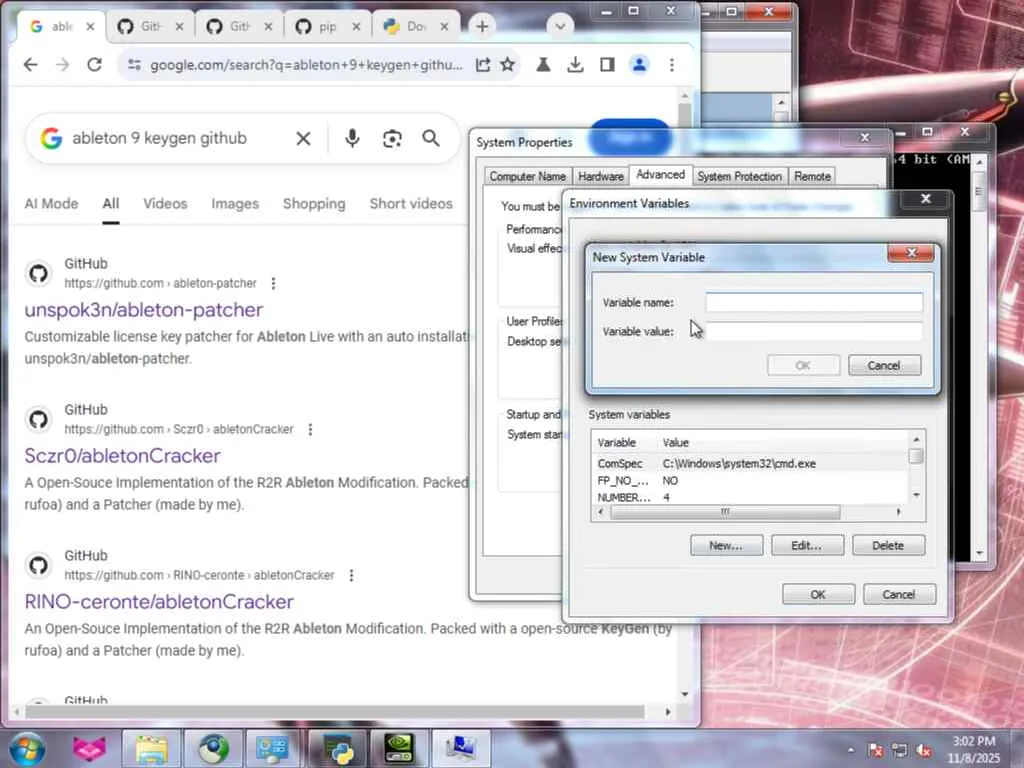Close New System Variable dialog with red X
The image size is (1024, 768).
pyautogui.click(x=911, y=253)
